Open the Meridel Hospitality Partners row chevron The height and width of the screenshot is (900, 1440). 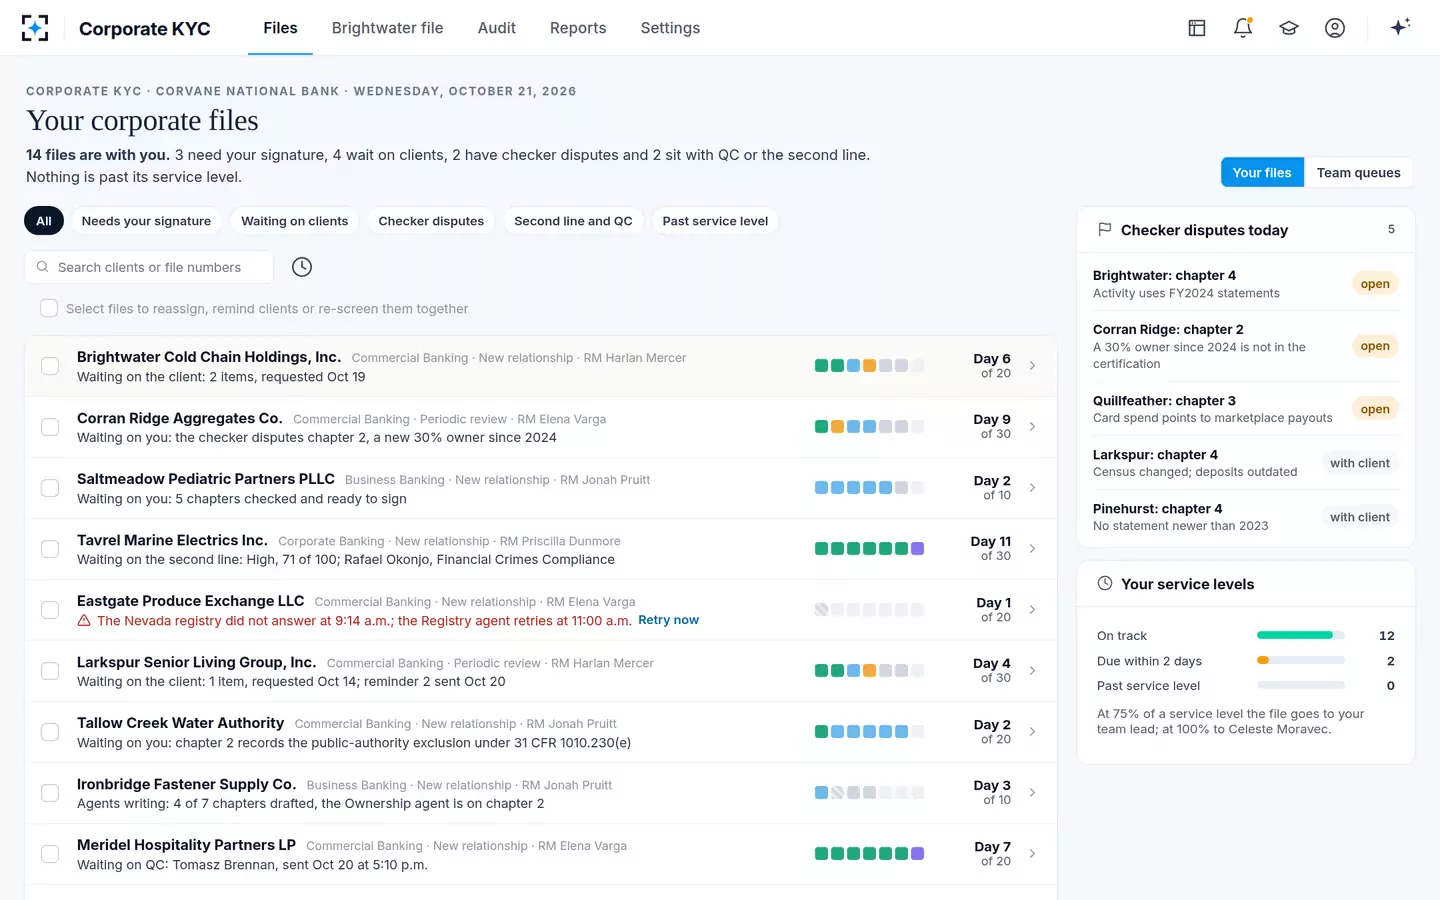tap(1033, 854)
